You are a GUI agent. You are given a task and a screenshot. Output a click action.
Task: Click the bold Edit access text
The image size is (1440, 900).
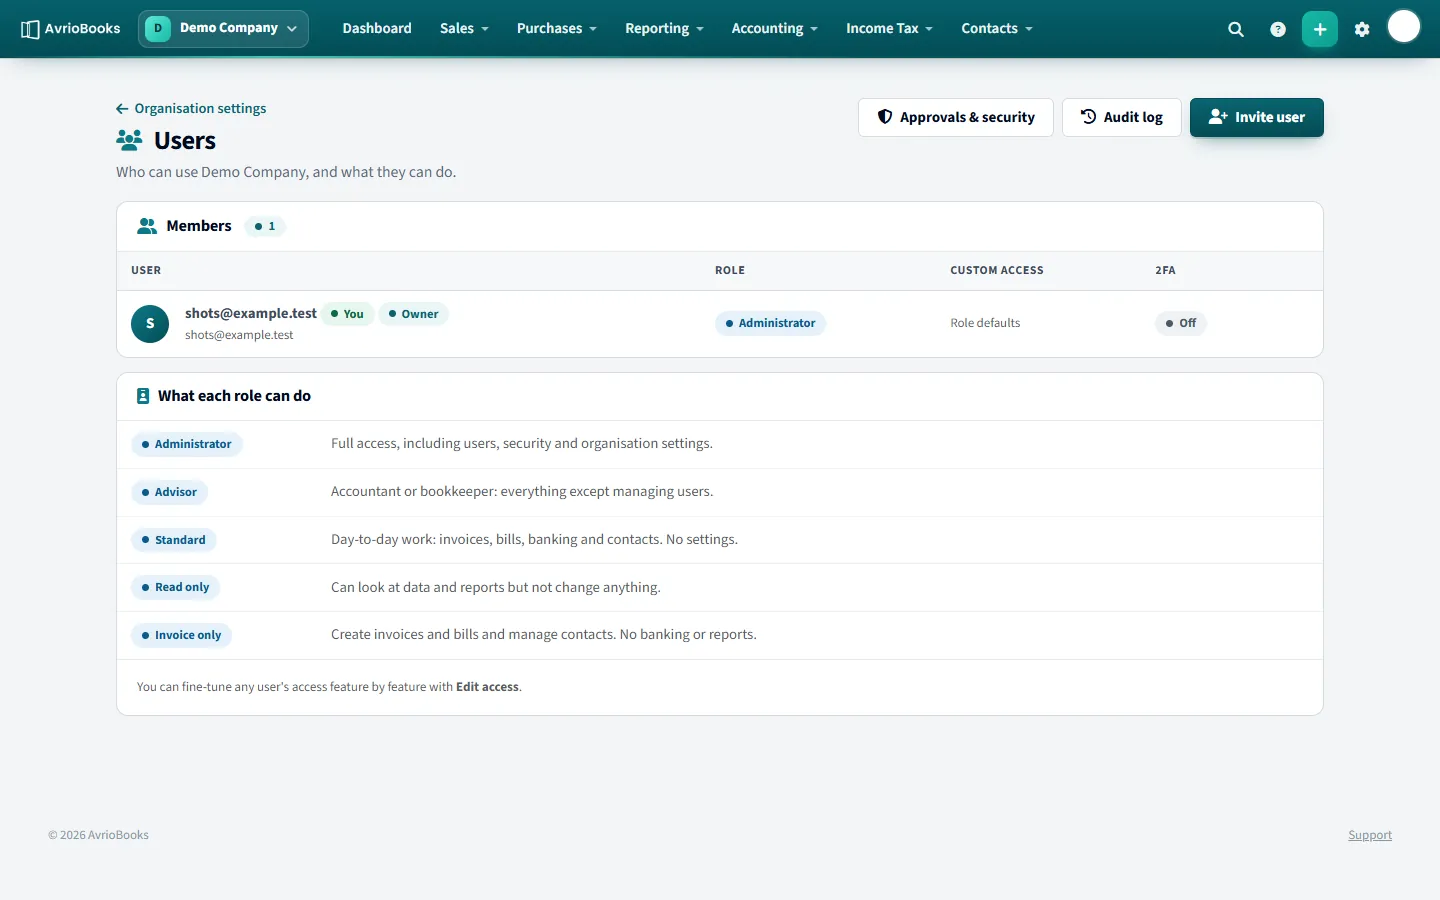pyautogui.click(x=487, y=687)
